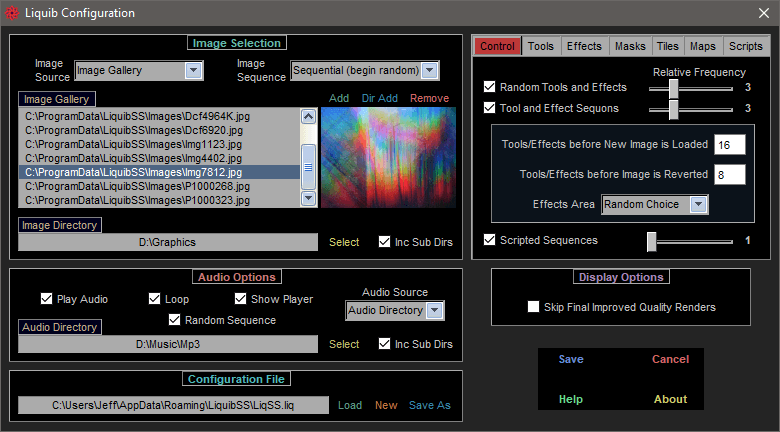Toggle Show Player checkbox
Image resolution: width=780 pixels, height=432 pixels.
241,299
